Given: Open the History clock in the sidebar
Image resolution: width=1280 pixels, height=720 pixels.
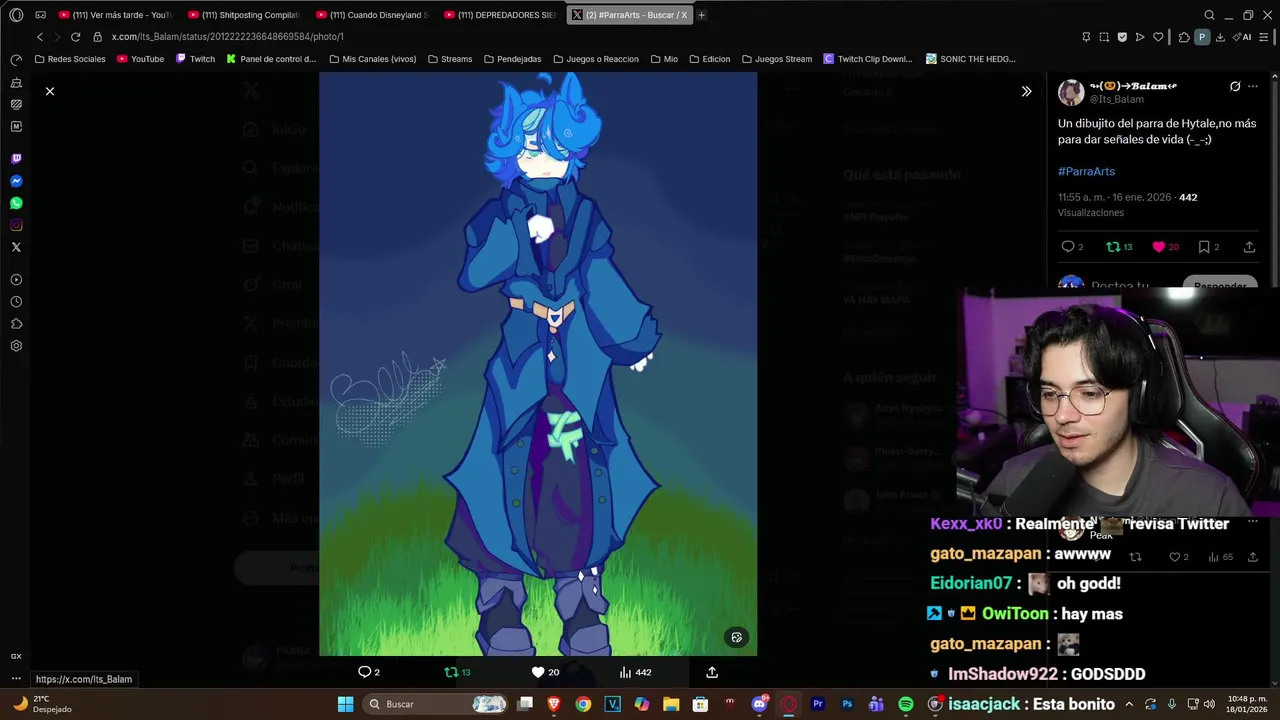Looking at the screenshot, I should tap(16, 302).
